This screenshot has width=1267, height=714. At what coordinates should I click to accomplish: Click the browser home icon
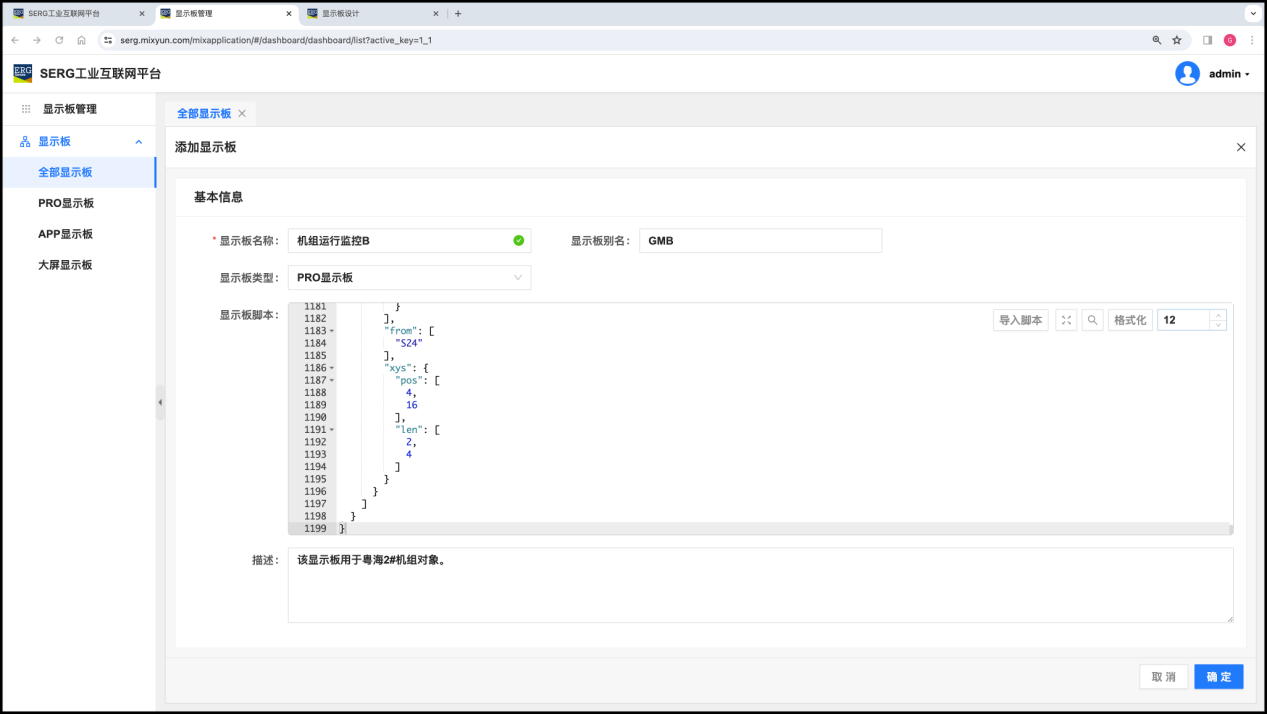tap(81, 40)
